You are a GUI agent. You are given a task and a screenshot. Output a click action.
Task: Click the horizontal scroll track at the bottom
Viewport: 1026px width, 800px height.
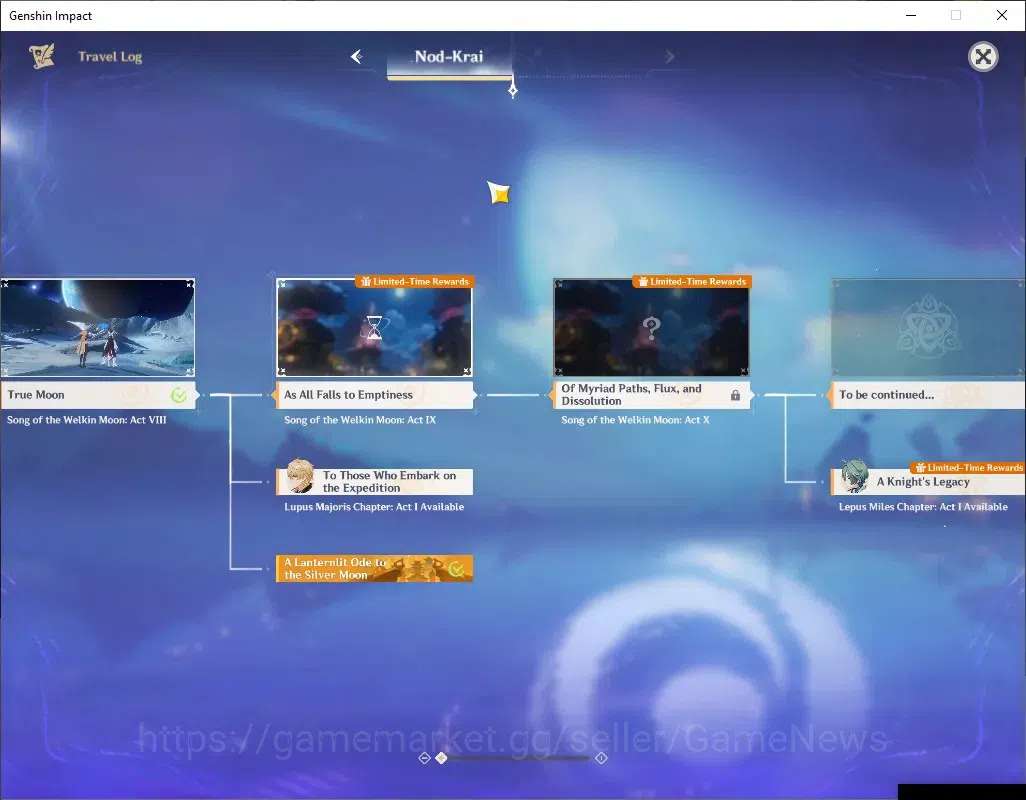click(512, 758)
